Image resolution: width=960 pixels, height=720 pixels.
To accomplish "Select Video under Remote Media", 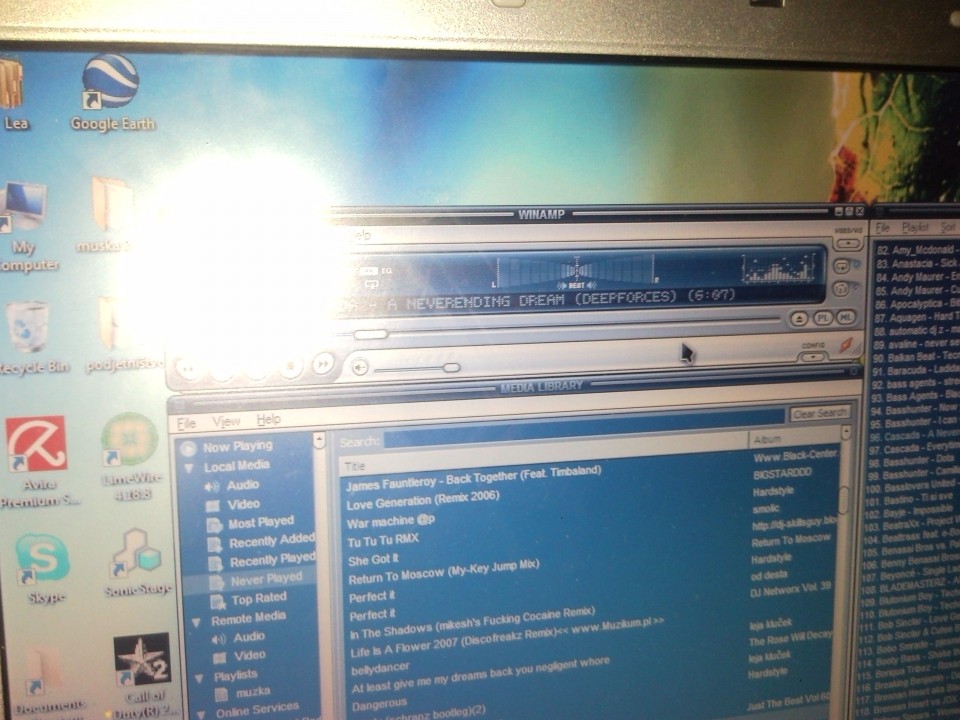I will [250, 656].
